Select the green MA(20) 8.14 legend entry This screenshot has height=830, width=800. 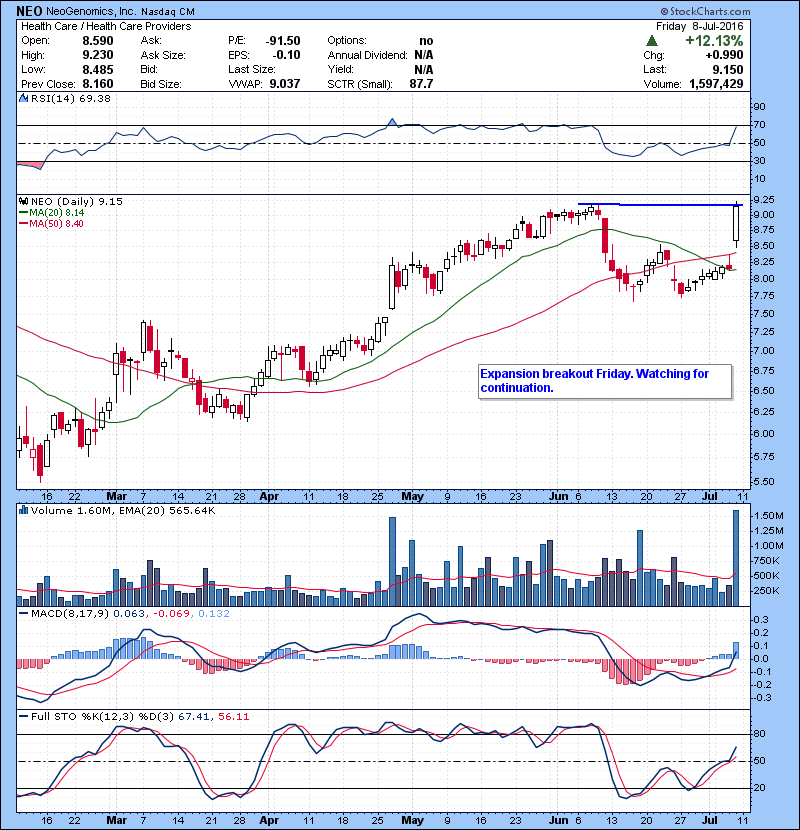[x=51, y=213]
